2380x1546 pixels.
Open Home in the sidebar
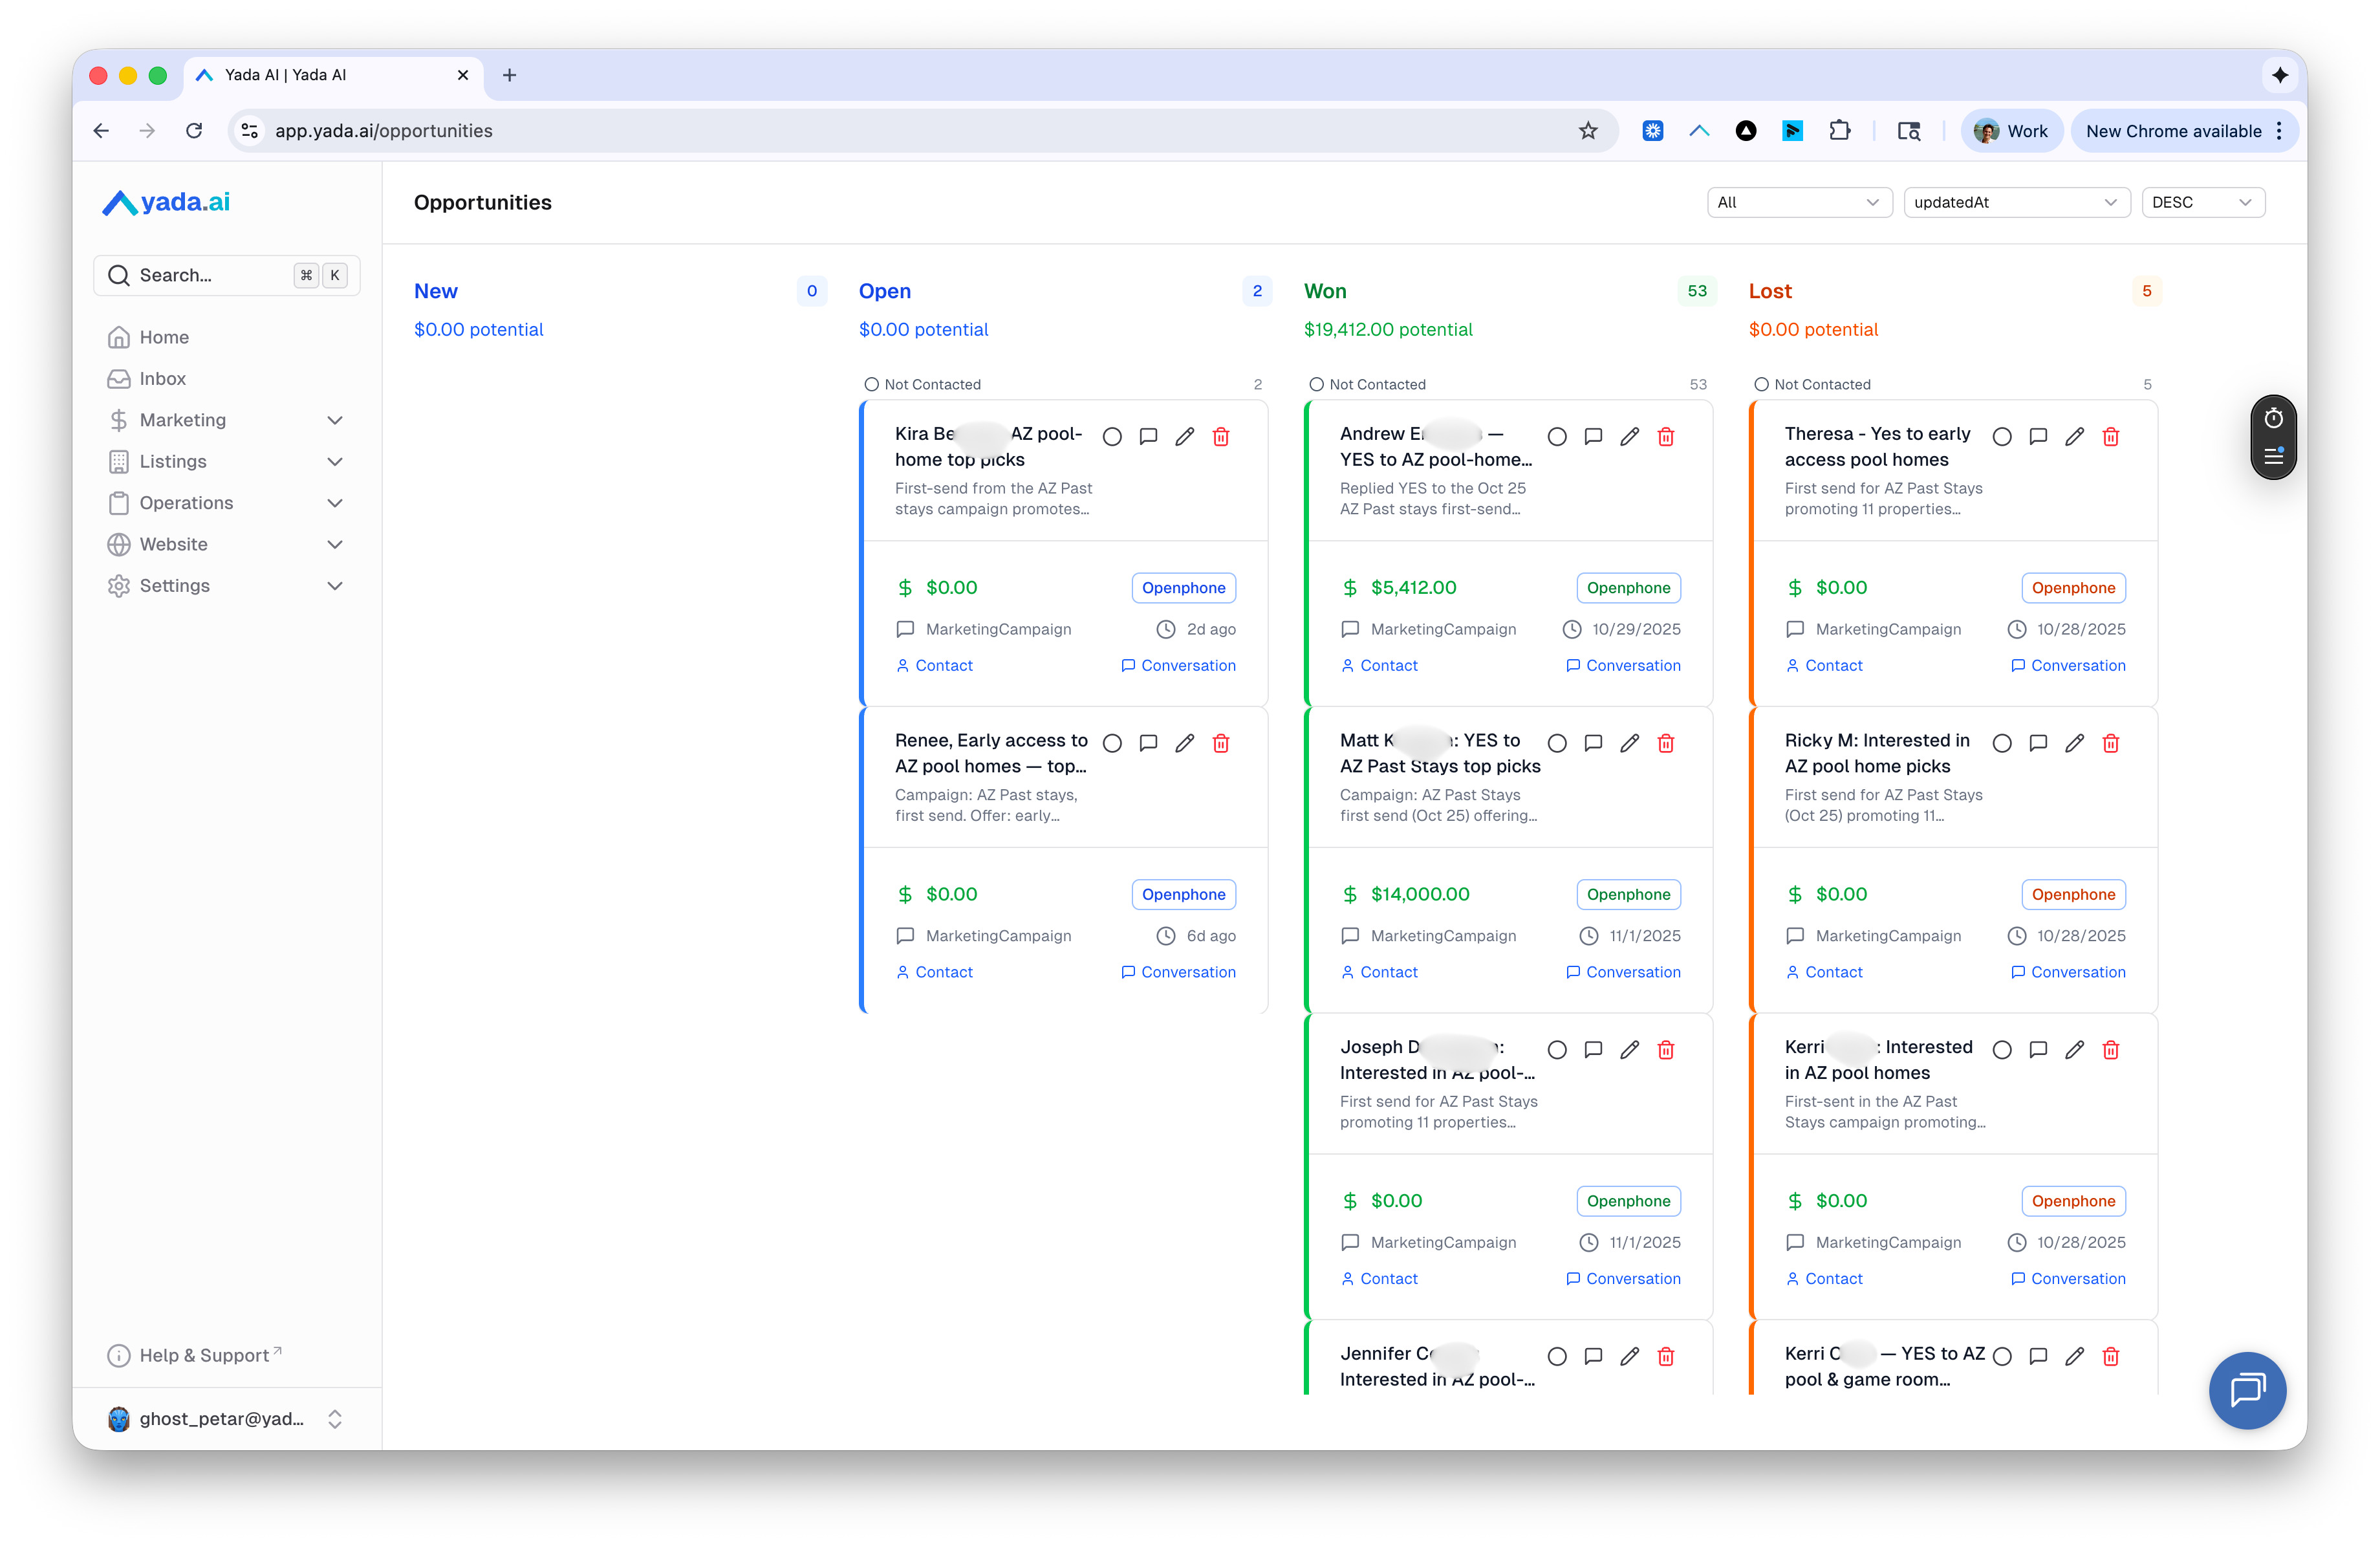tap(164, 337)
